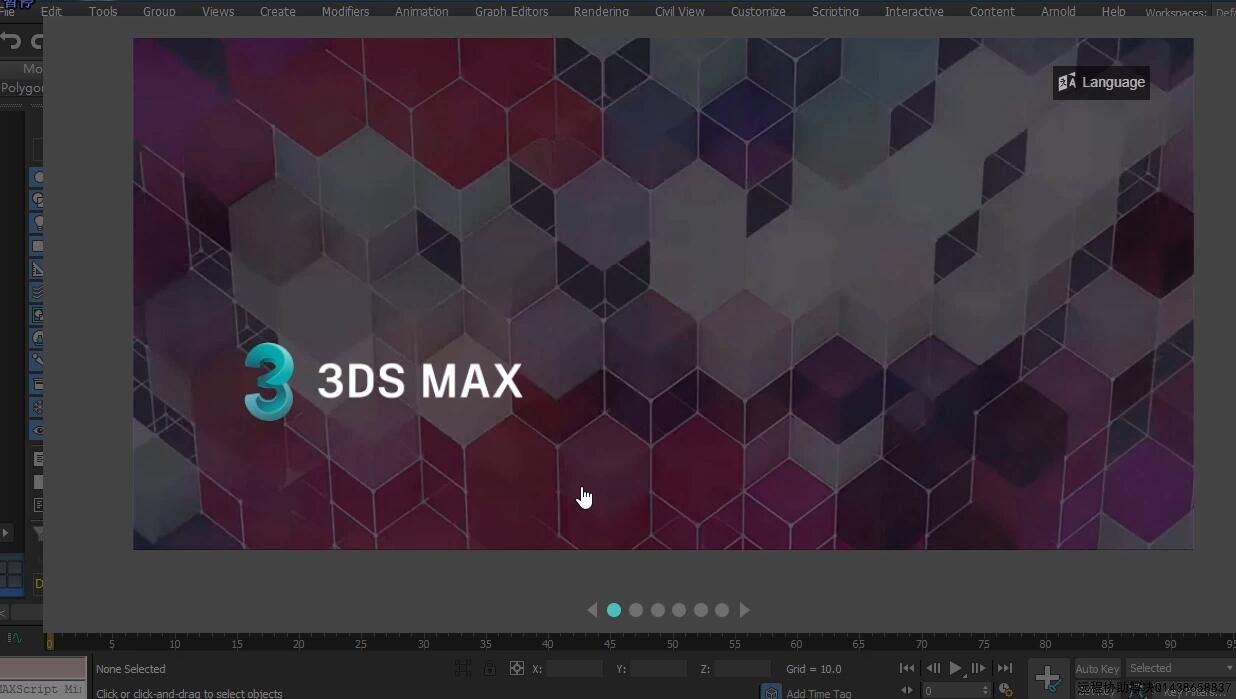The width and height of the screenshot is (1236, 699).
Task: Click the frame field spinner arrows
Action: click(x=986, y=691)
